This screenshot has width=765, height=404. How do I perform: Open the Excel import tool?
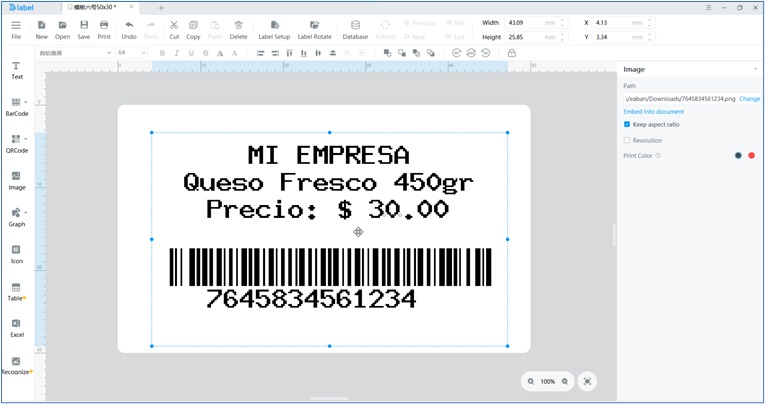tap(17, 328)
